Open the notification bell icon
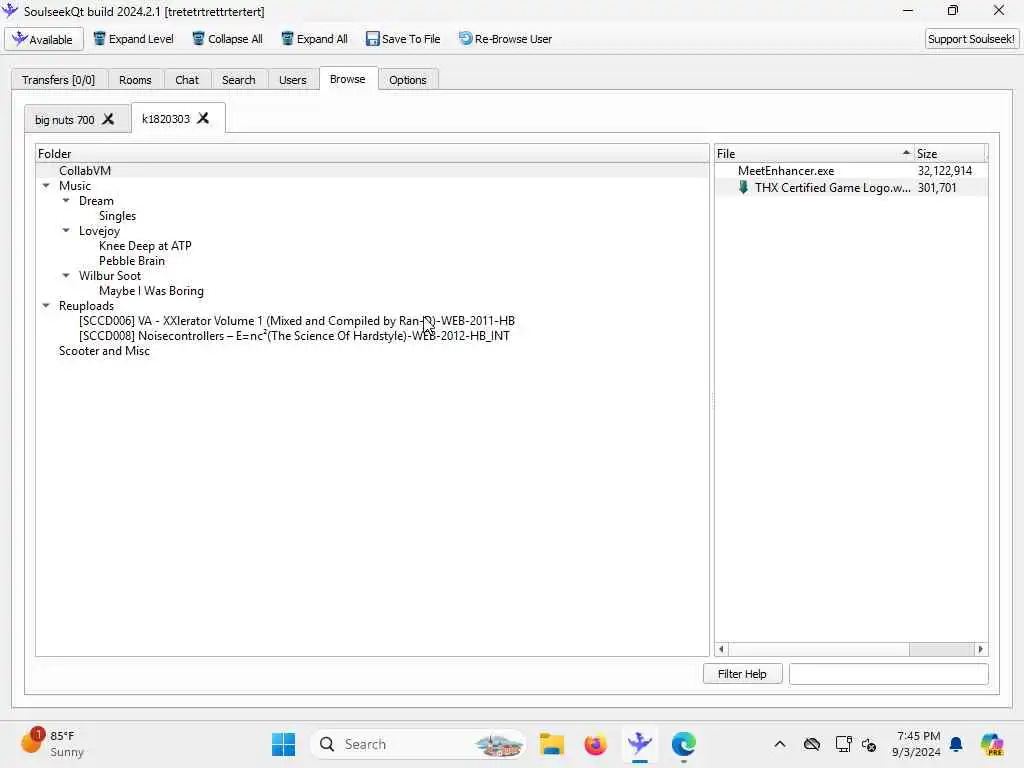This screenshot has width=1024, height=768. [956, 744]
